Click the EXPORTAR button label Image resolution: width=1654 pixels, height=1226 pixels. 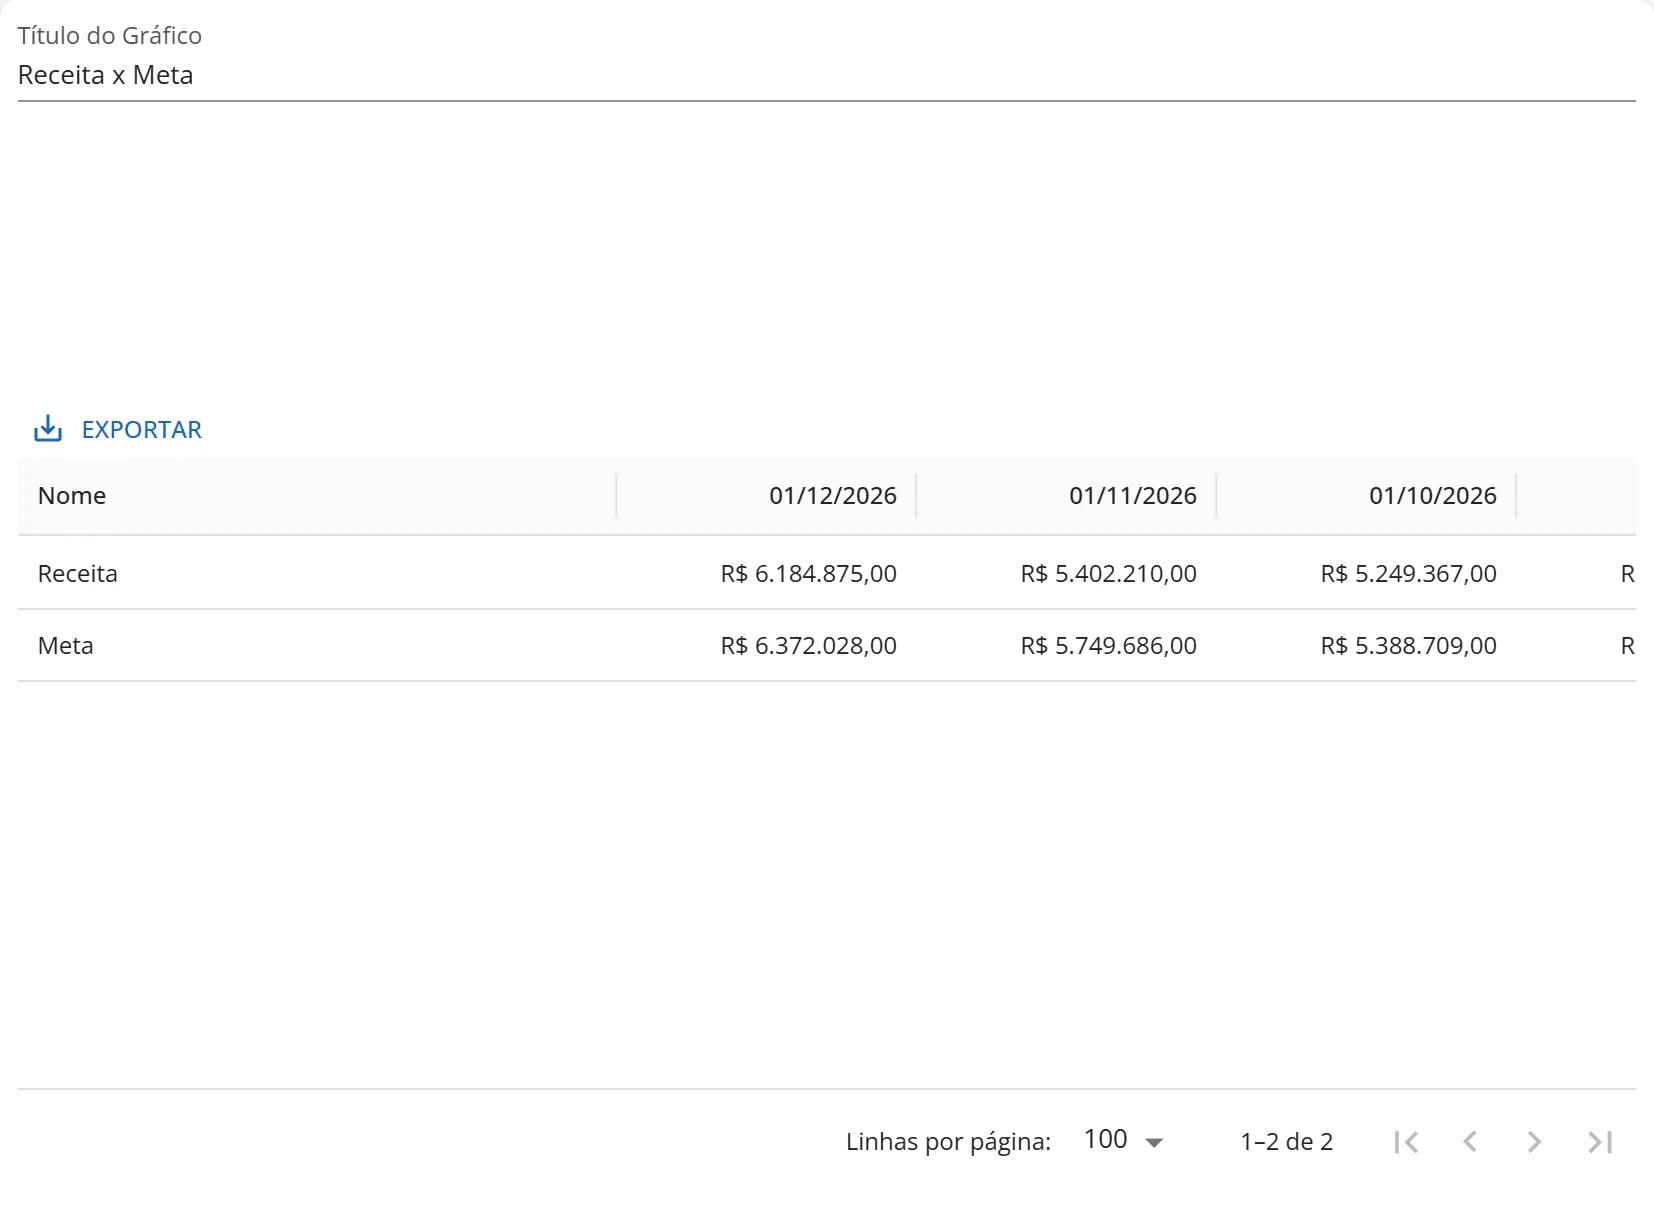(x=142, y=430)
